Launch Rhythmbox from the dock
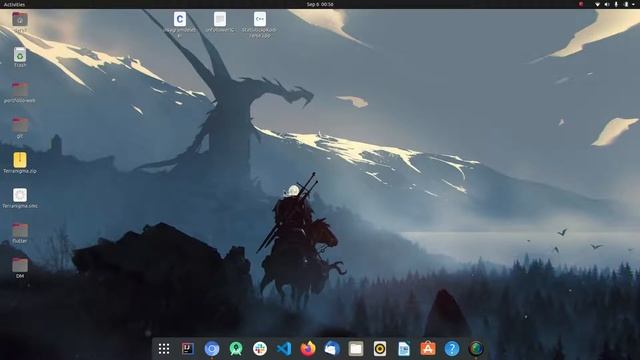The height and width of the screenshot is (360, 640). pos(380,349)
